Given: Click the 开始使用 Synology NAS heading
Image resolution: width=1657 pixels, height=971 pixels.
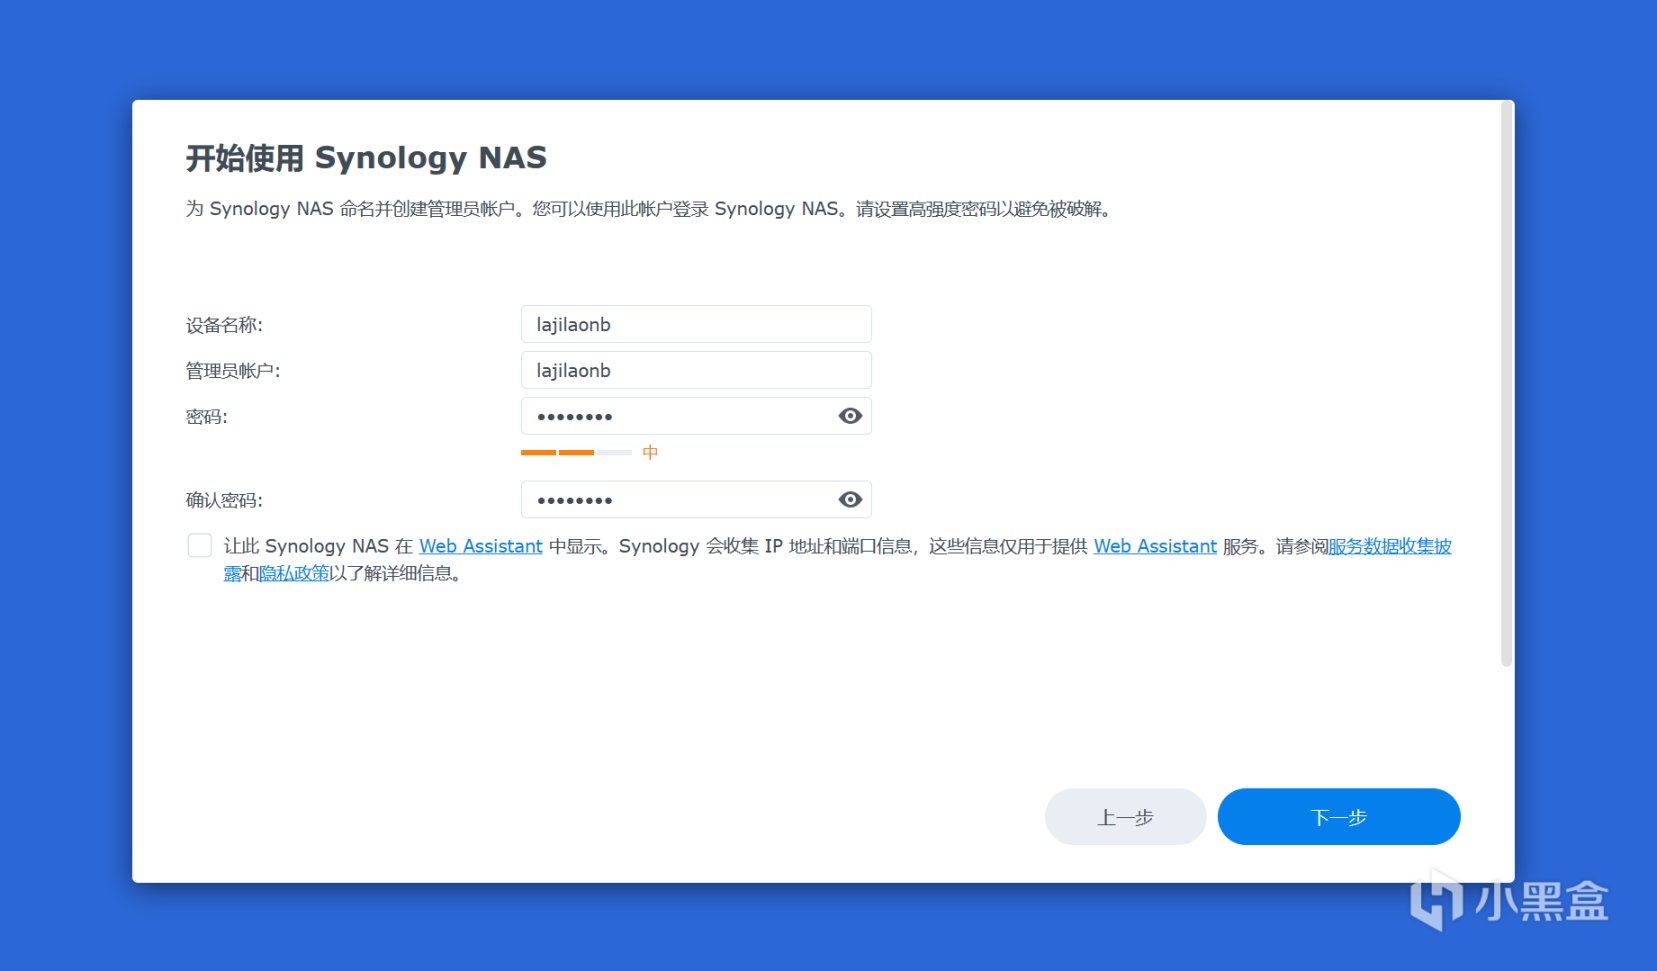Looking at the screenshot, I should tap(366, 158).
